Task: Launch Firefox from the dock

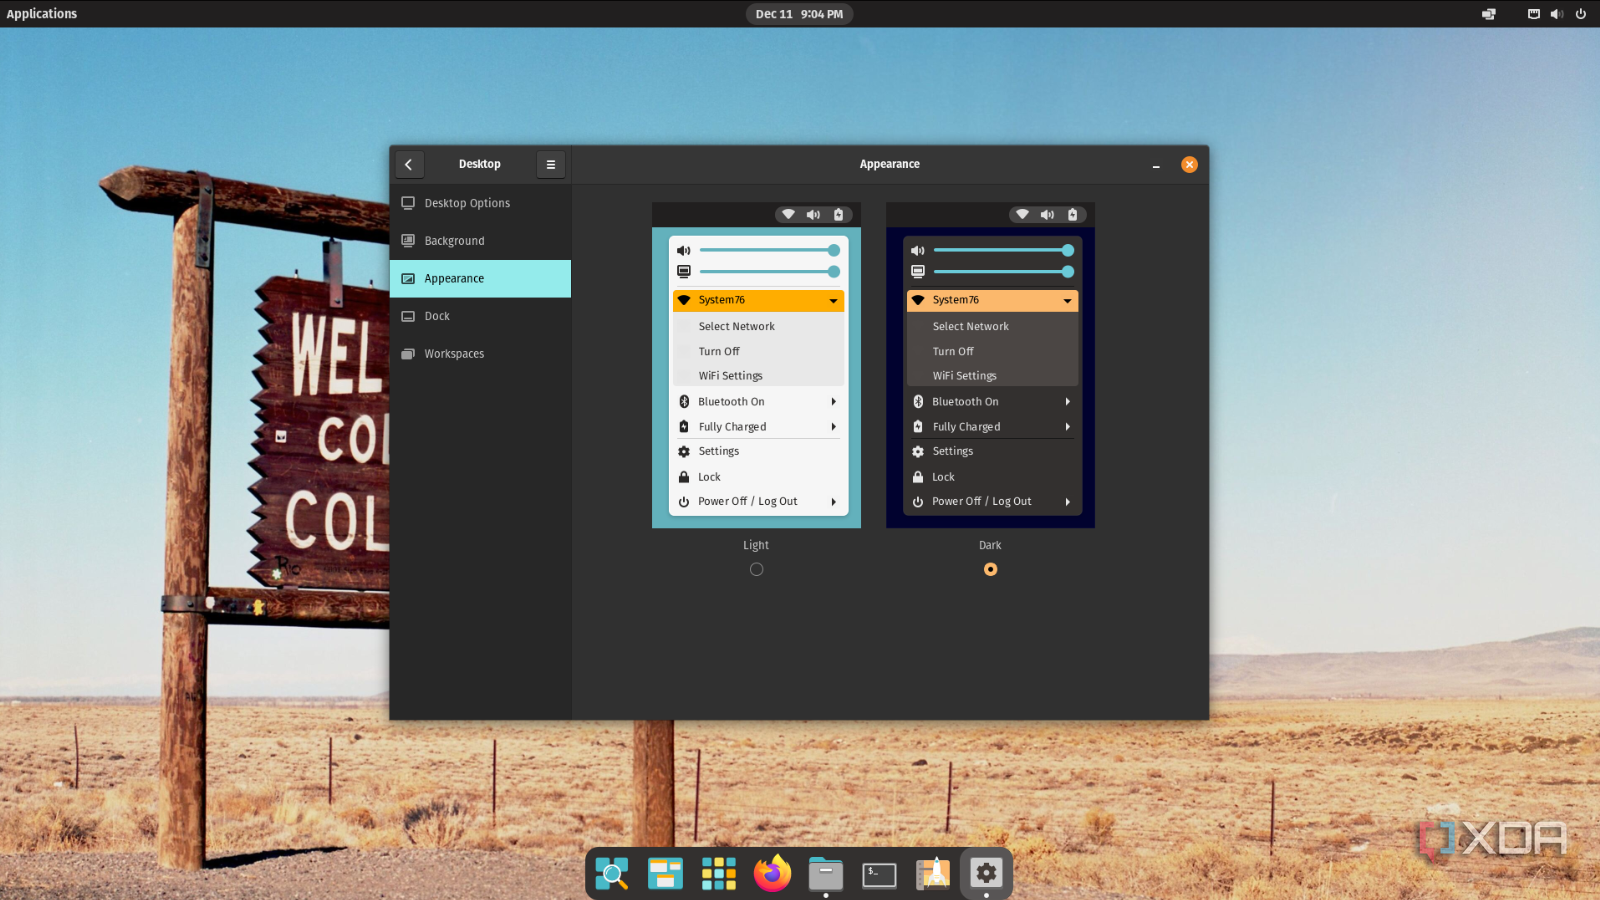Action: (772, 874)
